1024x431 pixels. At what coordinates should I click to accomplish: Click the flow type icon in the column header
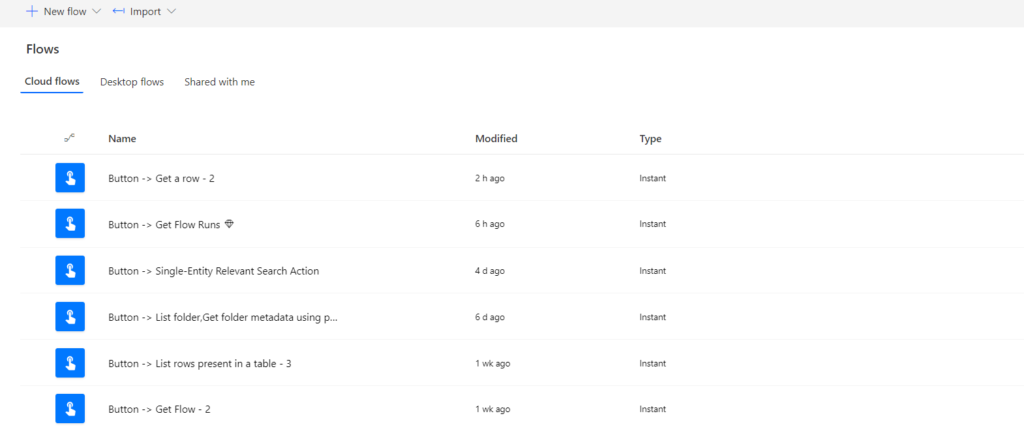pyautogui.click(x=69, y=138)
